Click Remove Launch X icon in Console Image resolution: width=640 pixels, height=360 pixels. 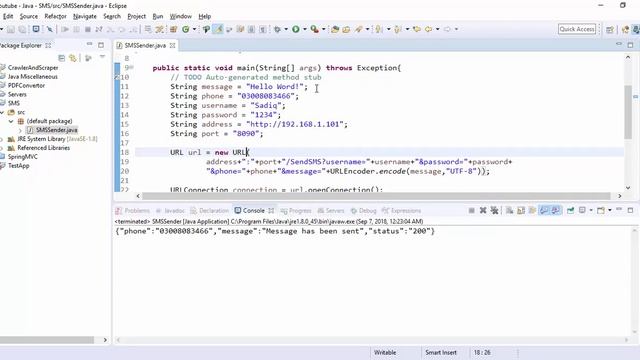tap(483, 210)
